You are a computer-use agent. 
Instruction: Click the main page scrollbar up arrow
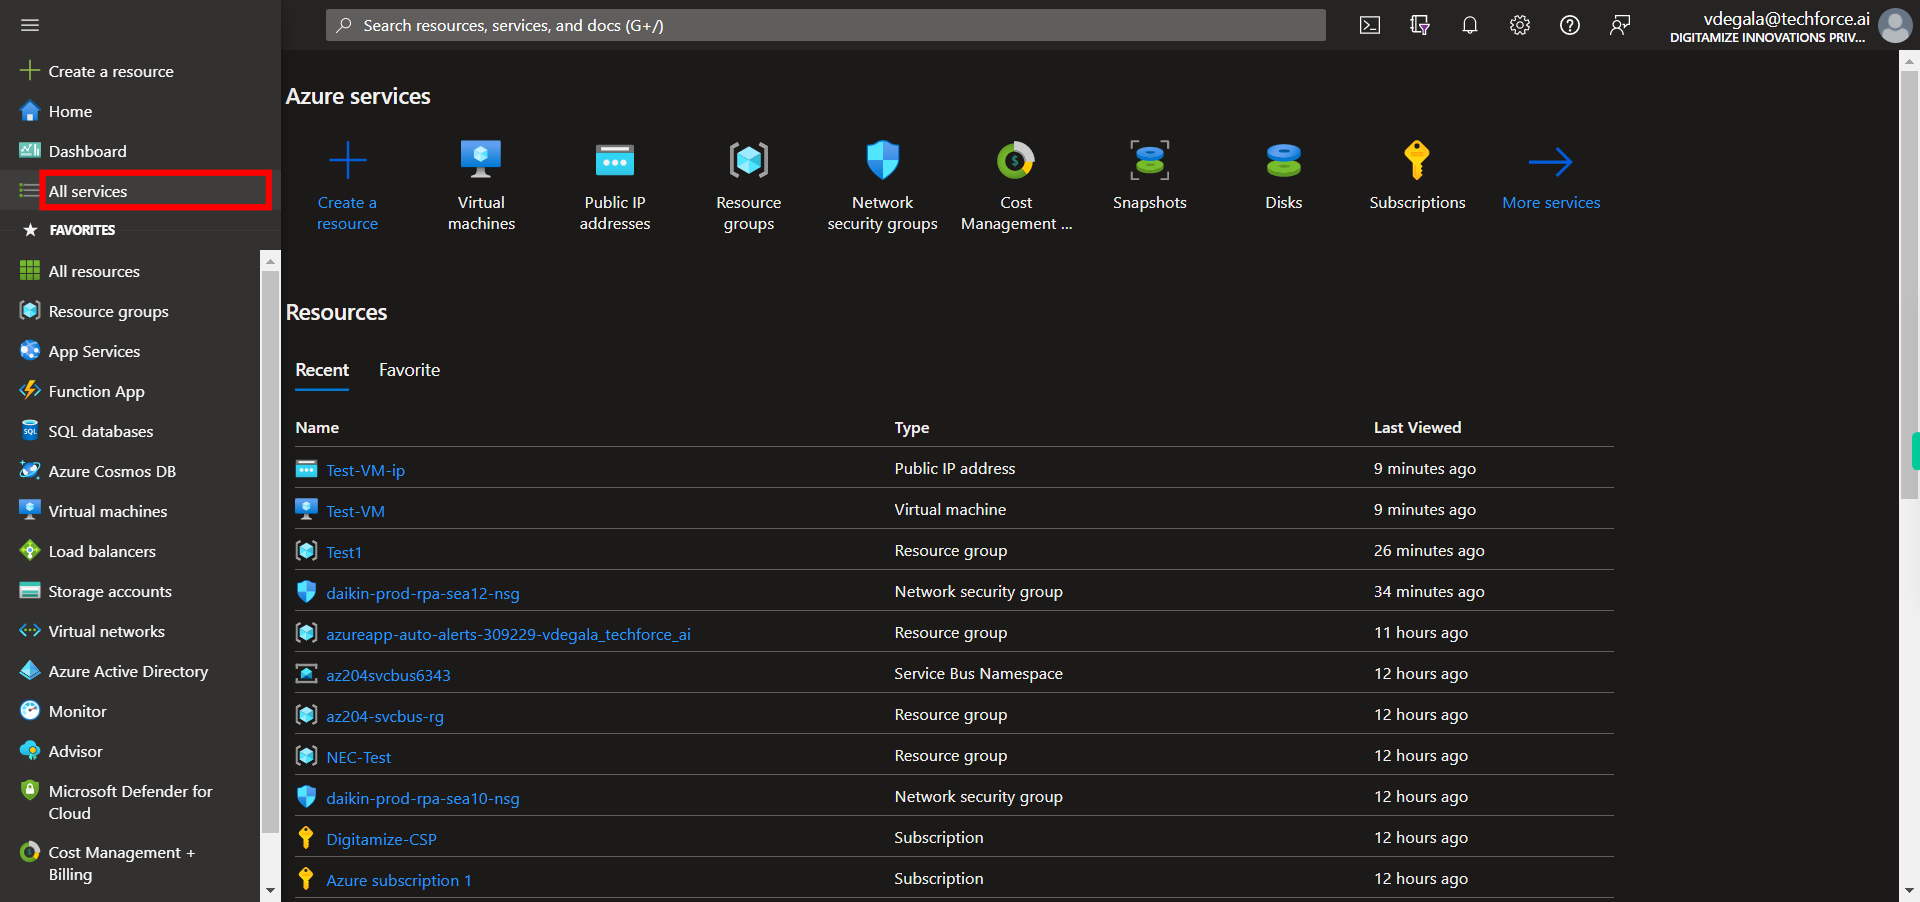[1909, 61]
